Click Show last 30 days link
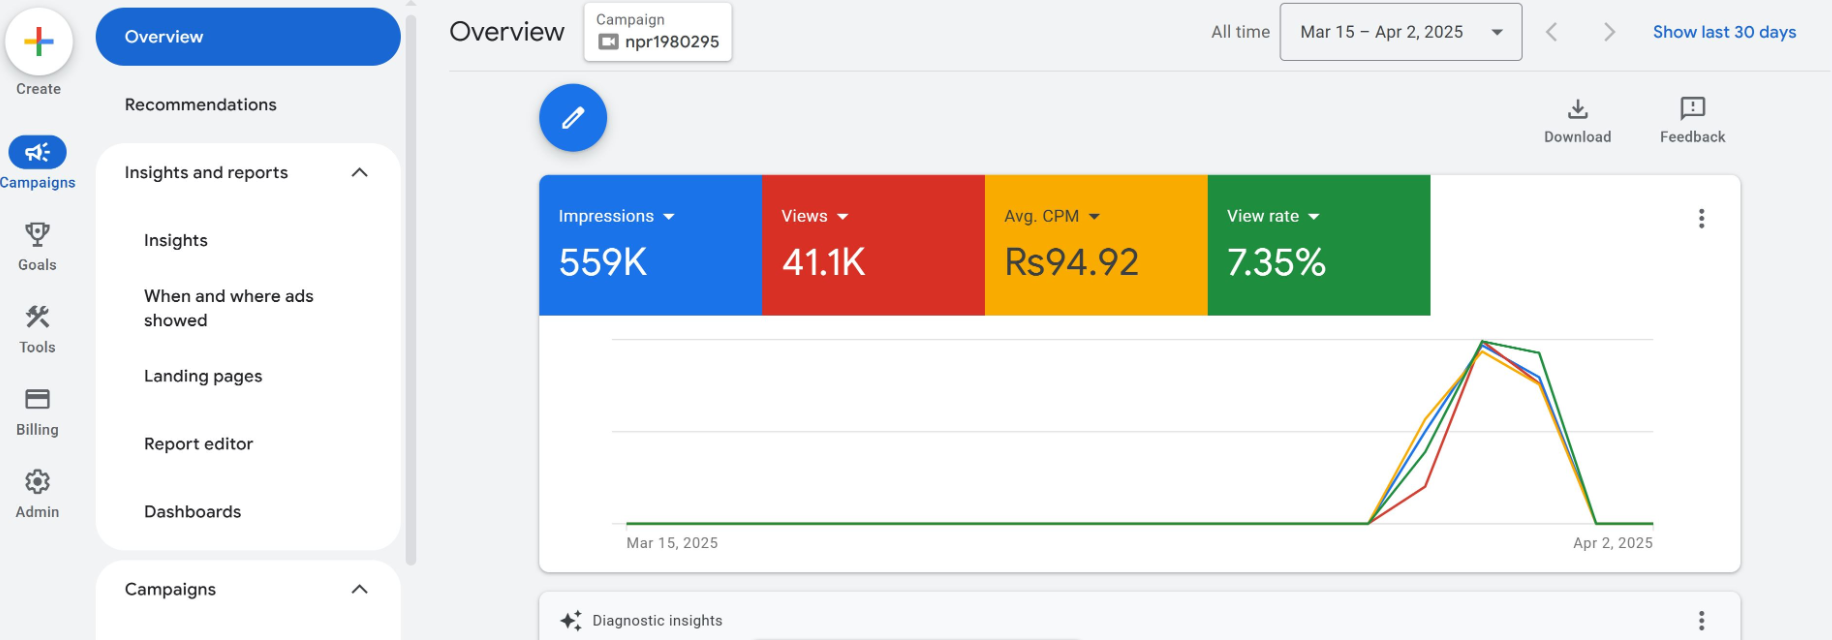 [1724, 32]
